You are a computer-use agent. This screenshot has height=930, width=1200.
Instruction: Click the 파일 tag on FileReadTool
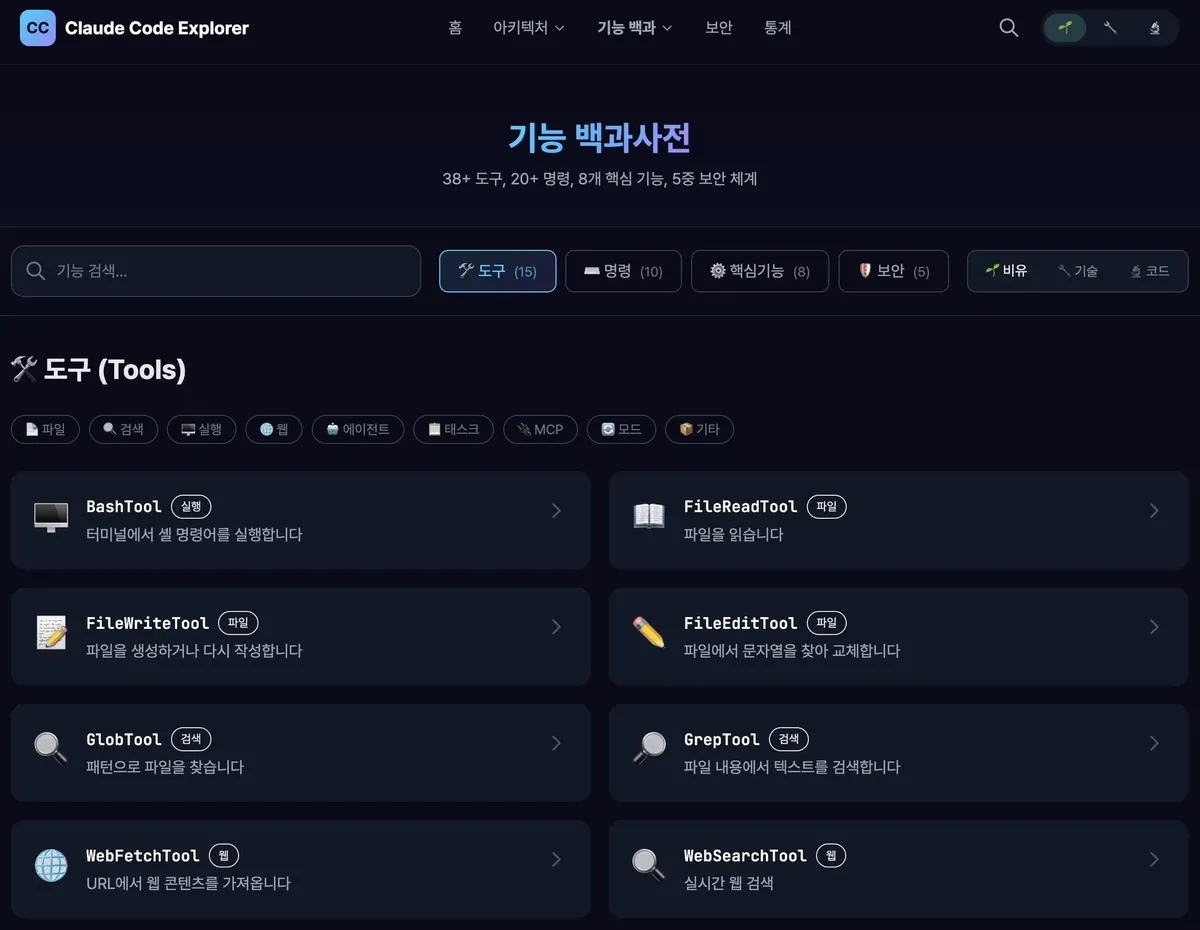[x=826, y=507]
